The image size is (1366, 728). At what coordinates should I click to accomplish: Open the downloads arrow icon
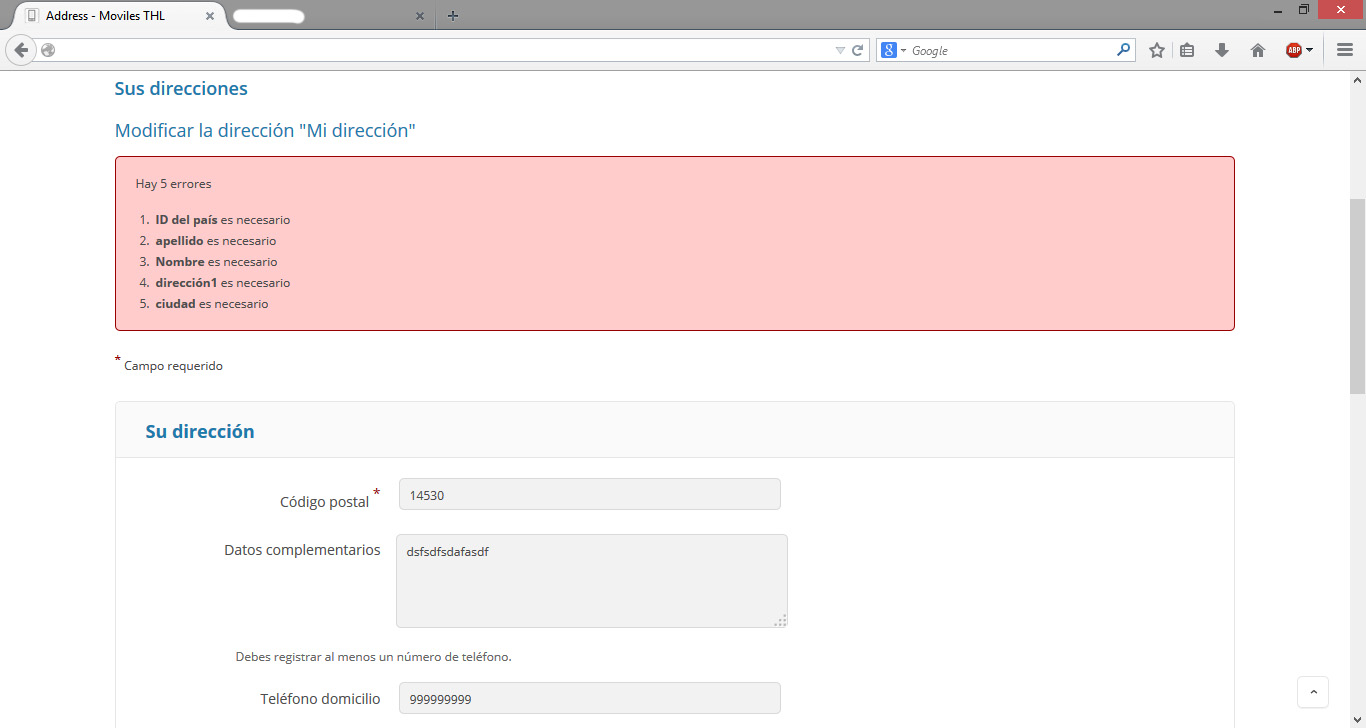(x=1222, y=50)
